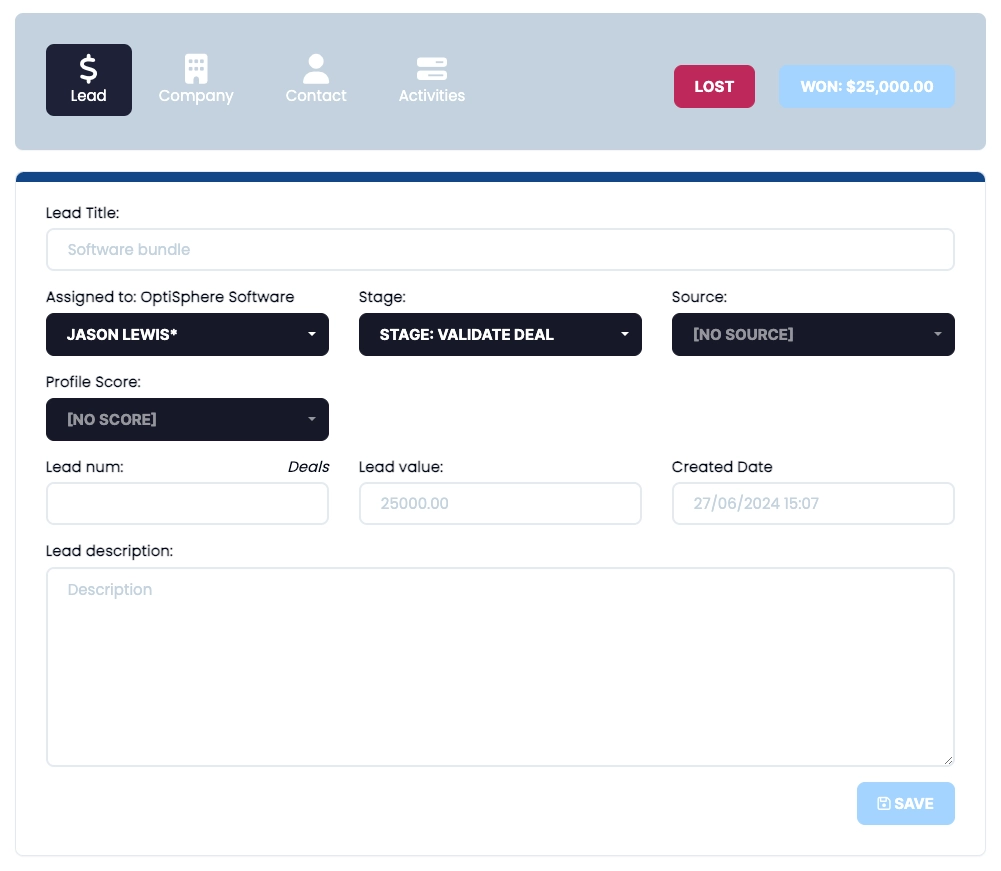Open the Jason Lewis assignee dropdown

pos(187,335)
